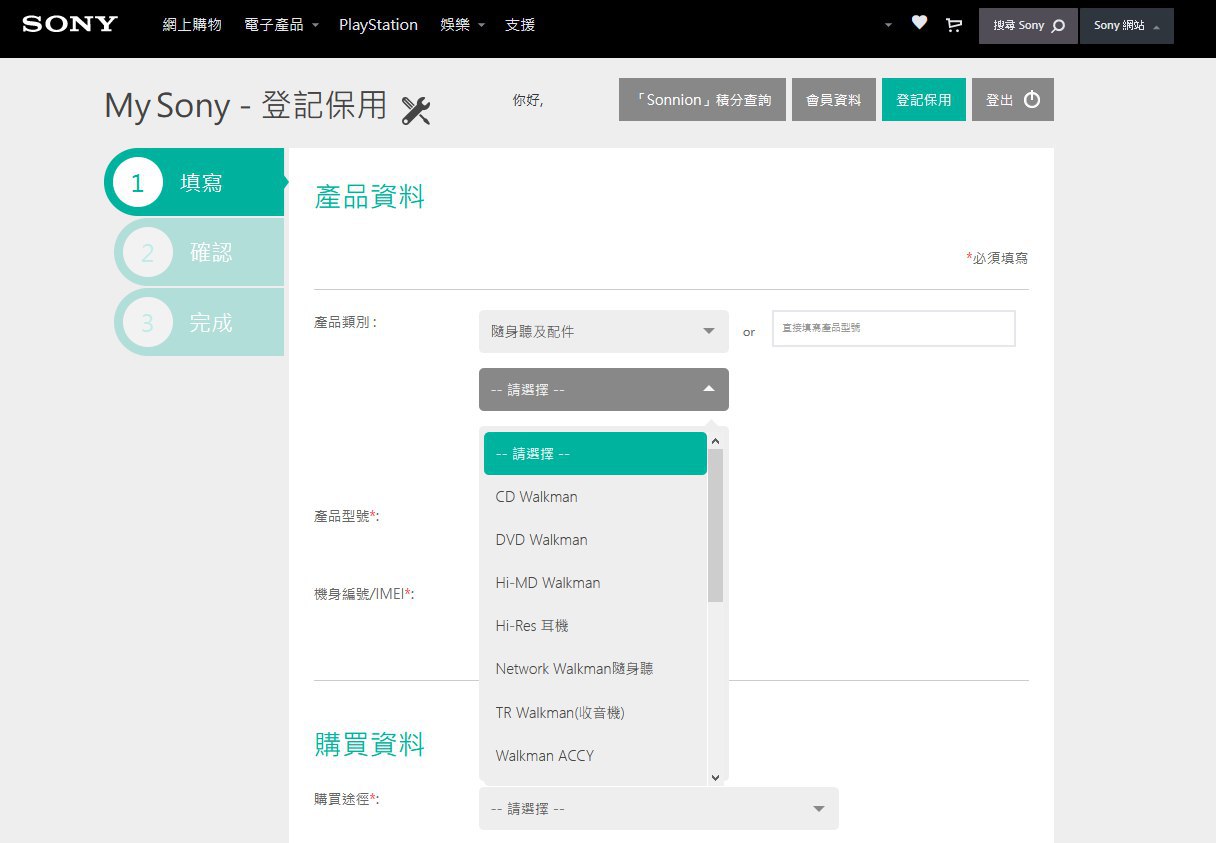Image resolution: width=1216 pixels, height=843 pixels.
Task: Select step 2 確認 tab
Action: tap(199, 252)
